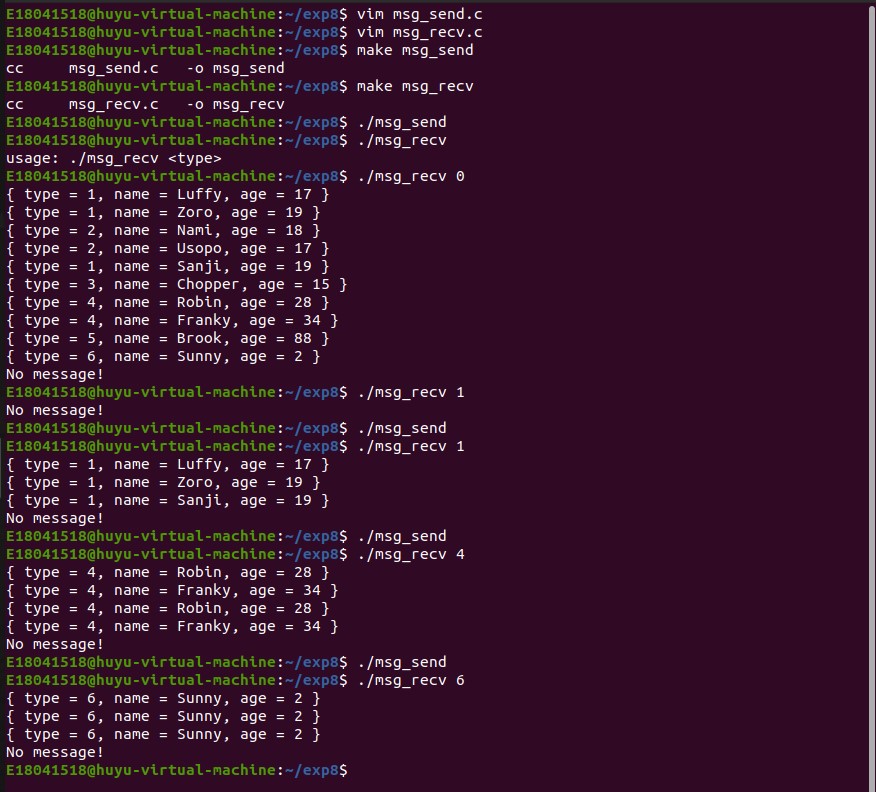The height and width of the screenshot is (792, 876).
Task: Click the 'usage: ./msg_recv <type>' line
Action: tap(113, 158)
